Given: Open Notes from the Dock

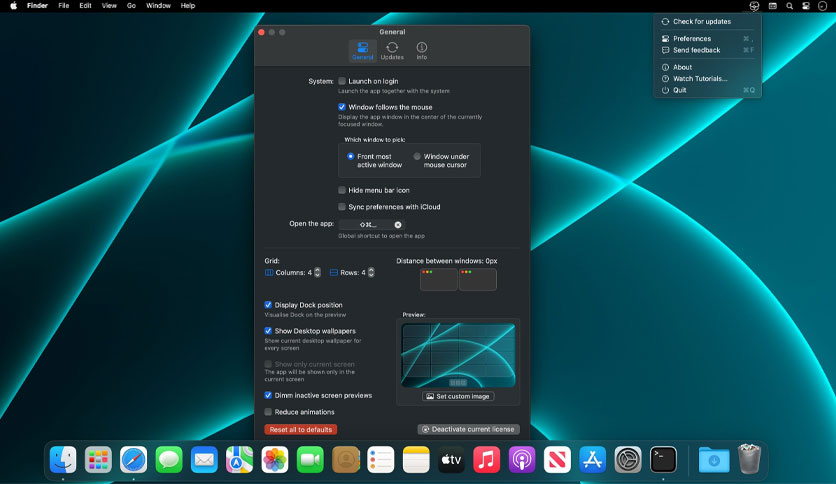Looking at the screenshot, I should coord(416,459).
